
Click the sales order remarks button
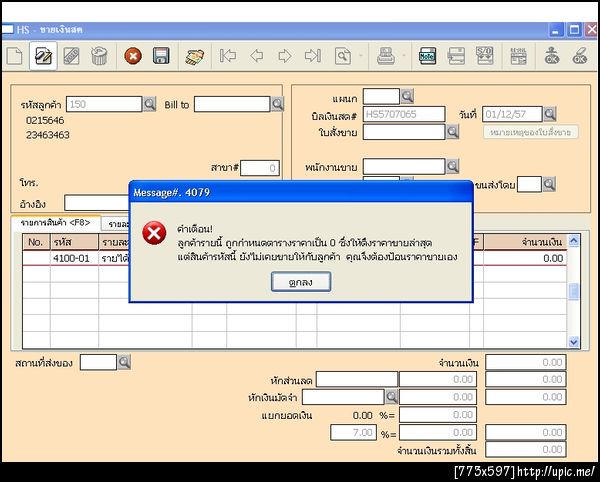pos(531,132)
